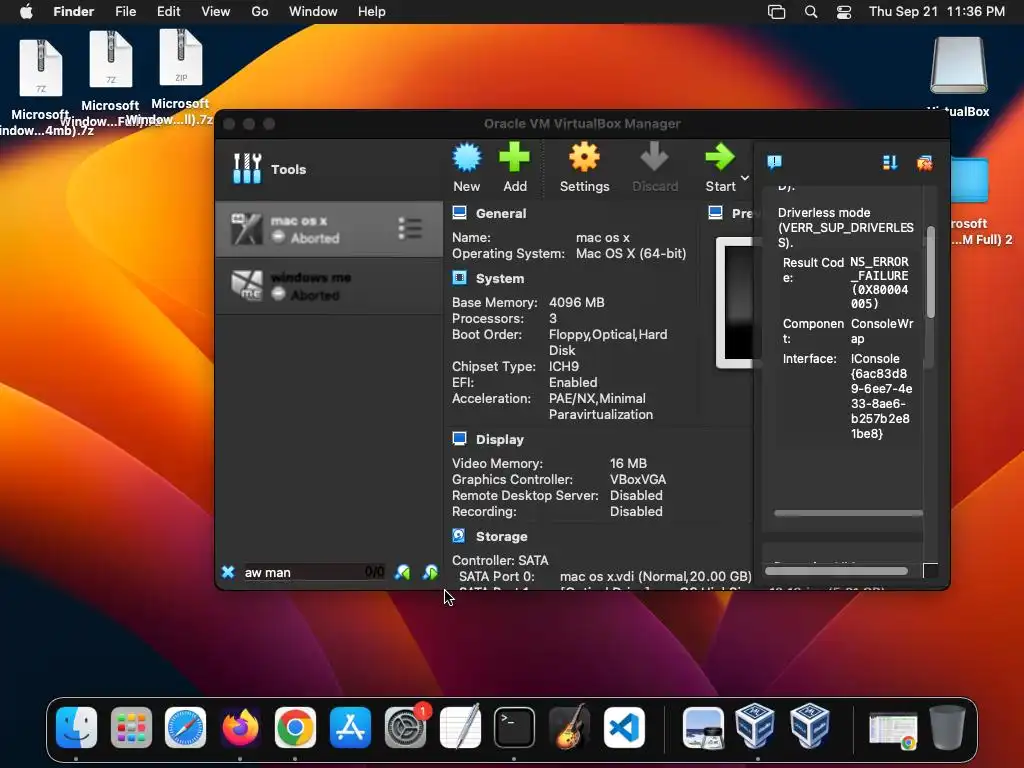
Task: Close the VM search bar with X
Action: coord(228,572)
